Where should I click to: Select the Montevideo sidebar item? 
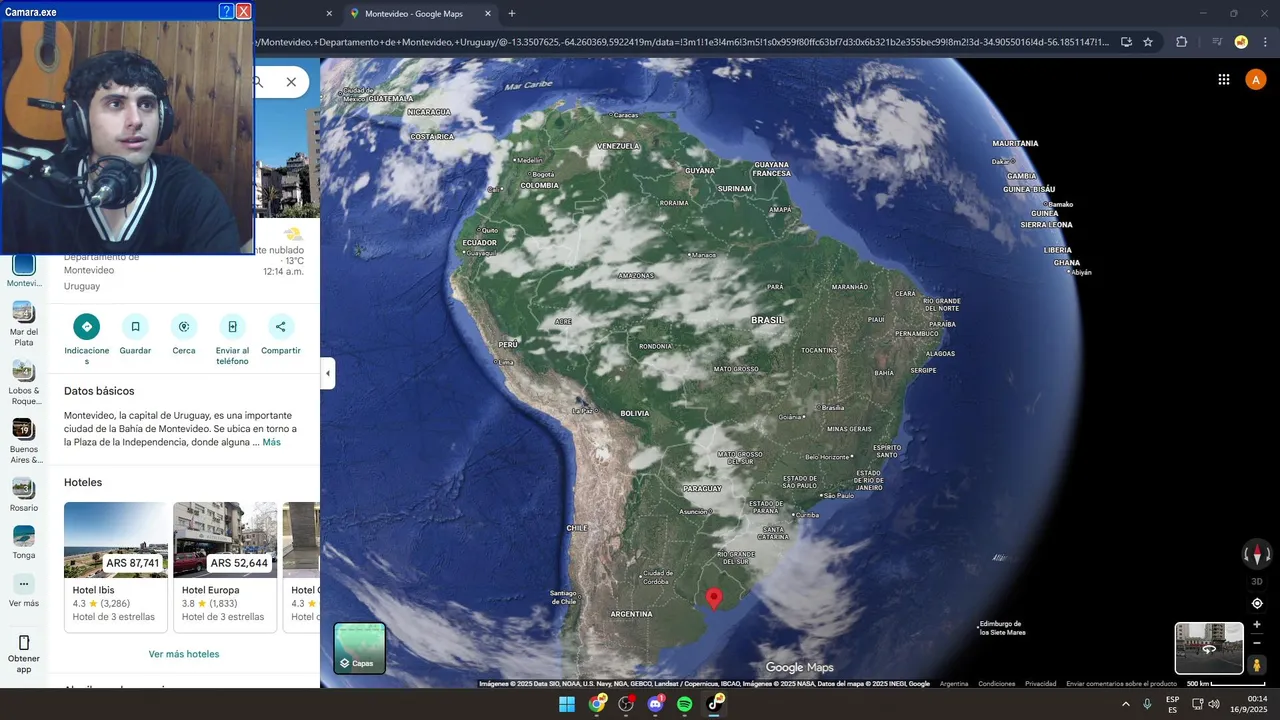click(x=24, y=270)
